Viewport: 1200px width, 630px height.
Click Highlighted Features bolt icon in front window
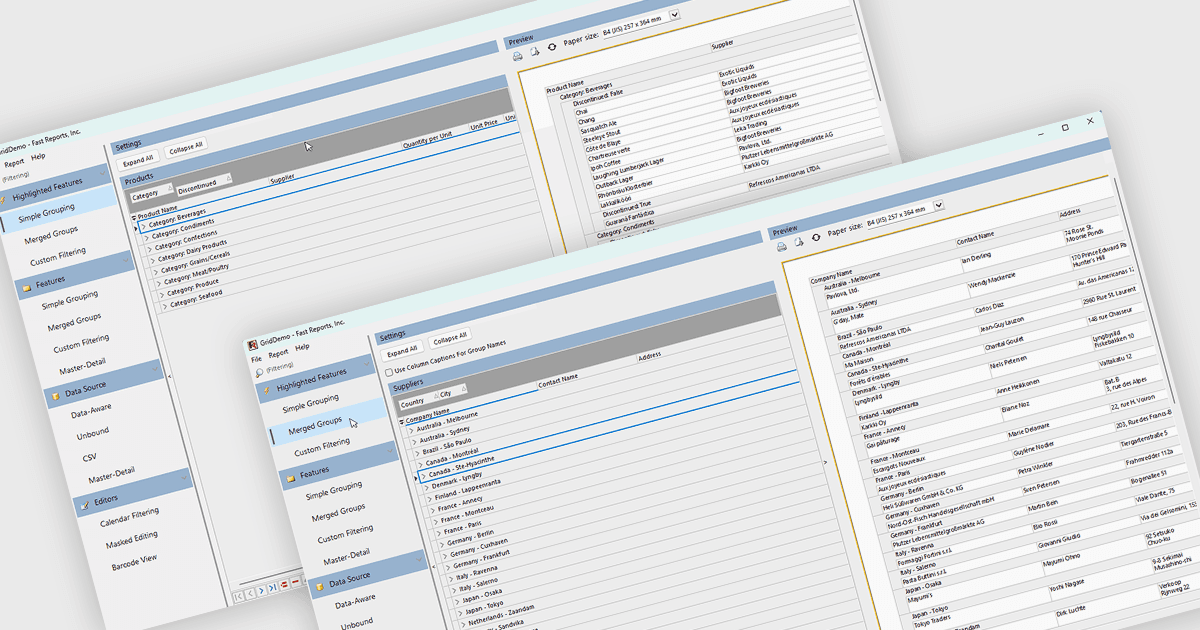[x=265, y=391]
